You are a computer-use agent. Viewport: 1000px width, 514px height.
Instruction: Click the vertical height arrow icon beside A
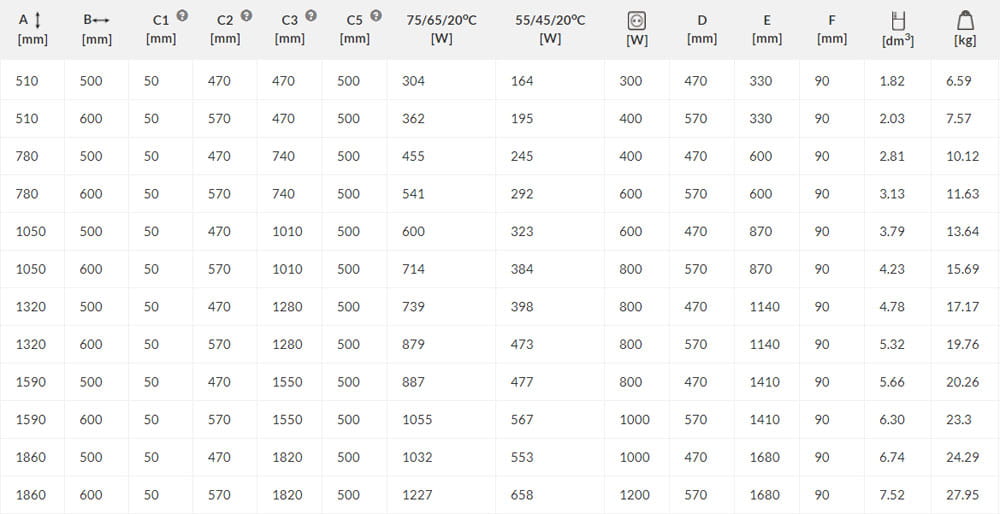[x=37, y=19]
